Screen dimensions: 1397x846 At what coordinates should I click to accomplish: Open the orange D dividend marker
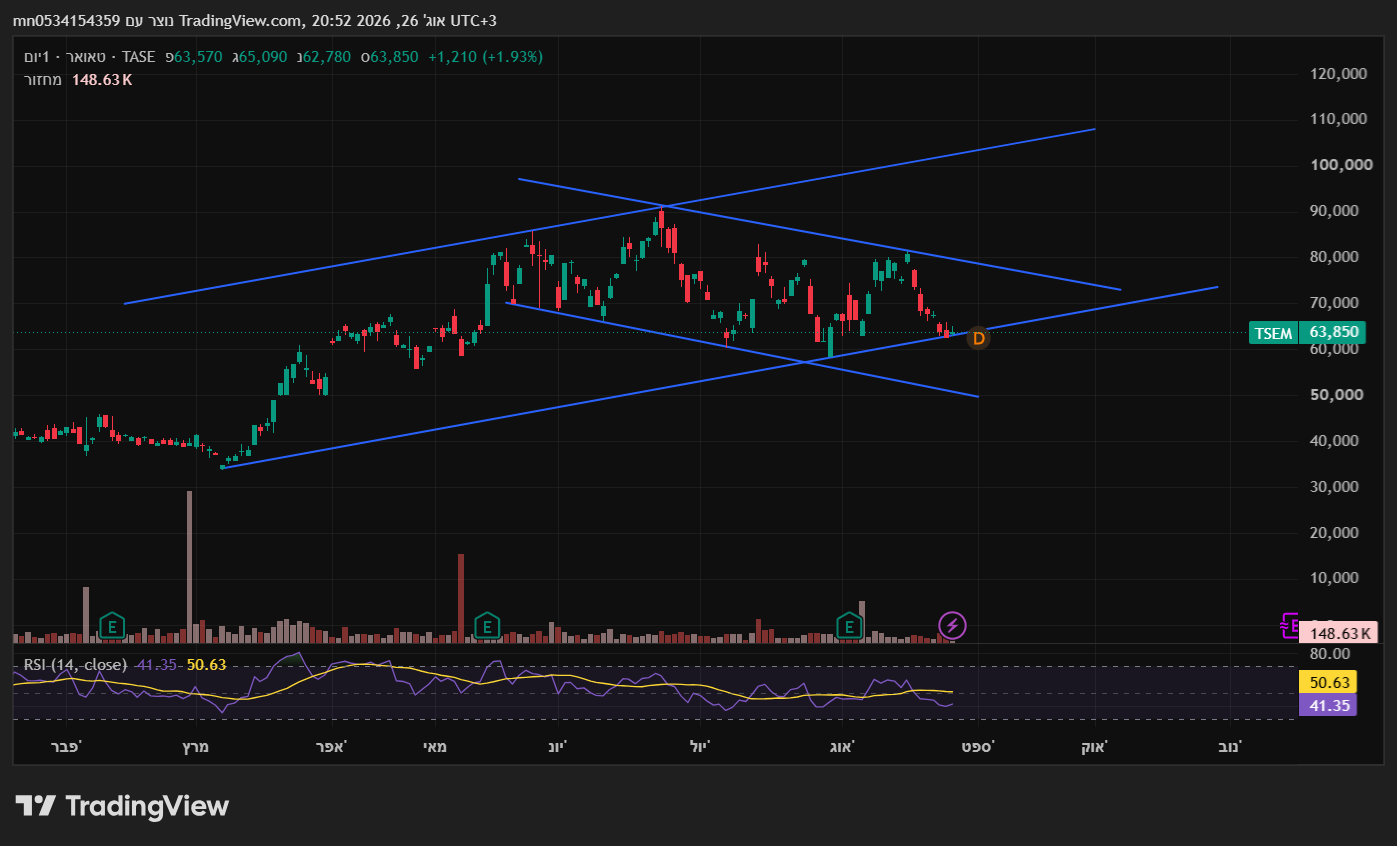tap(979, 338)
